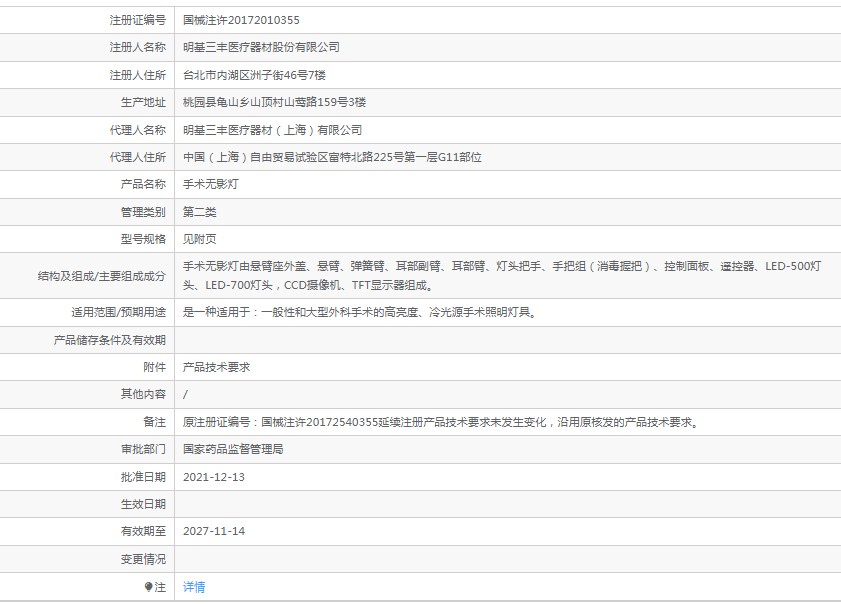The width and height of the screenshot is (841, 604).
Task: Click the 代理人住所 label
Action: [138, 157]
